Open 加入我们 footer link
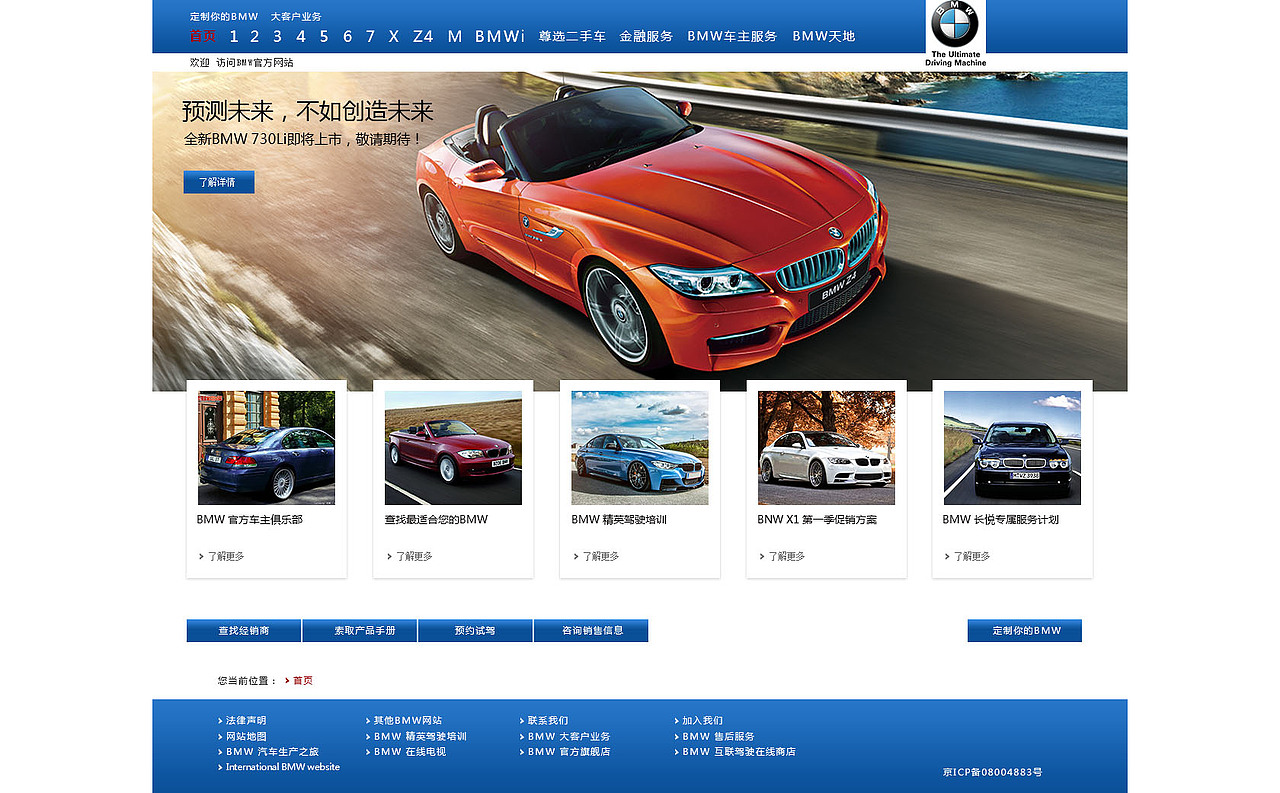The height and width of the screenshot is (793, 1280). [x=702, y=721]
